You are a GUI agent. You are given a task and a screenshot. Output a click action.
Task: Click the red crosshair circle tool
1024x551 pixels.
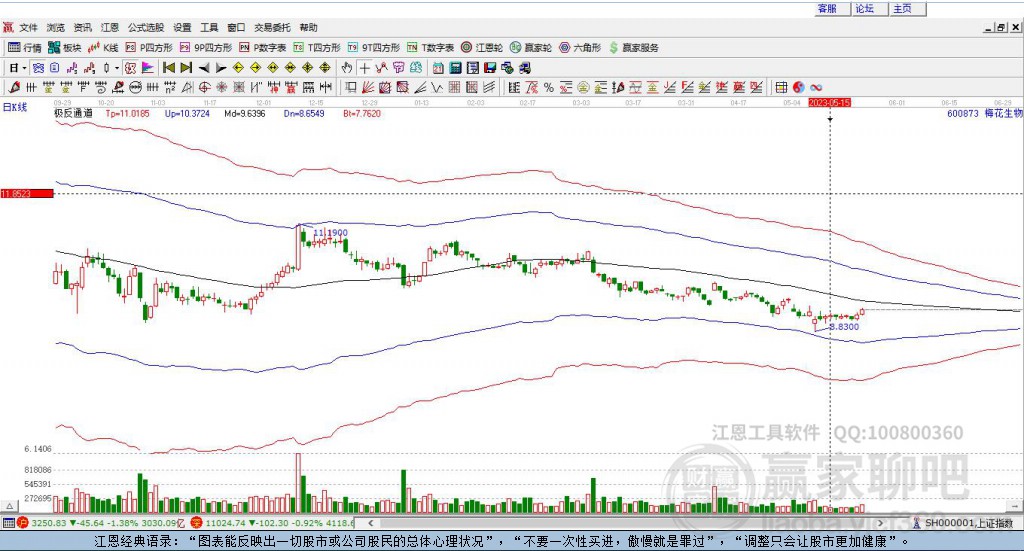click(x=204, y=87)
